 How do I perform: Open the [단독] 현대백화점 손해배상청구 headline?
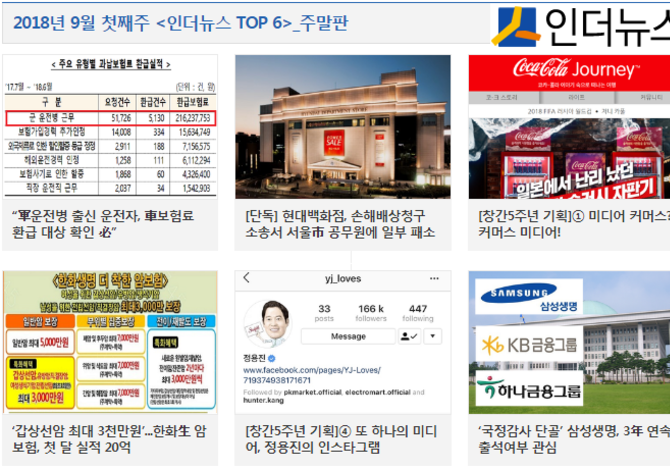tap(340, 224)
